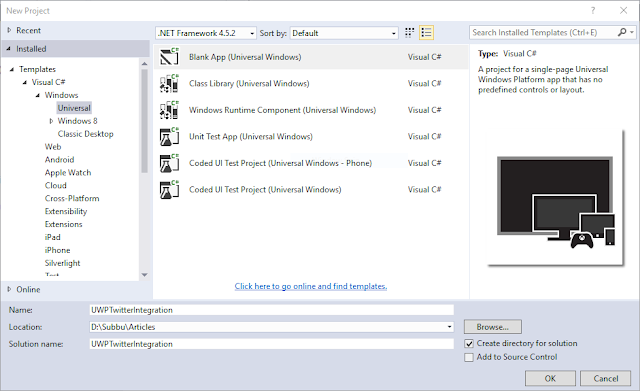Click the Solution name input field
The width and height of the screenshot is (640, 391).
pos(271,344)
